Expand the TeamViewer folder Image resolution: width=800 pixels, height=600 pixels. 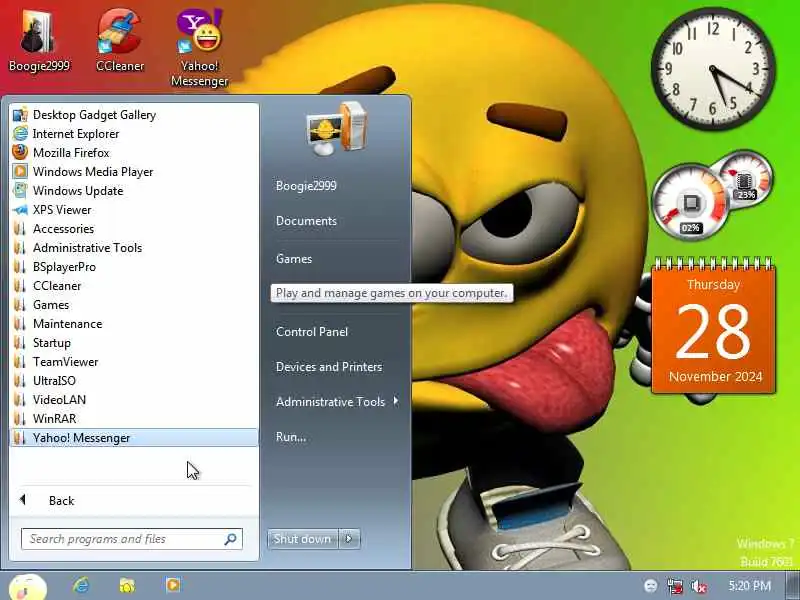click(134, 362)
